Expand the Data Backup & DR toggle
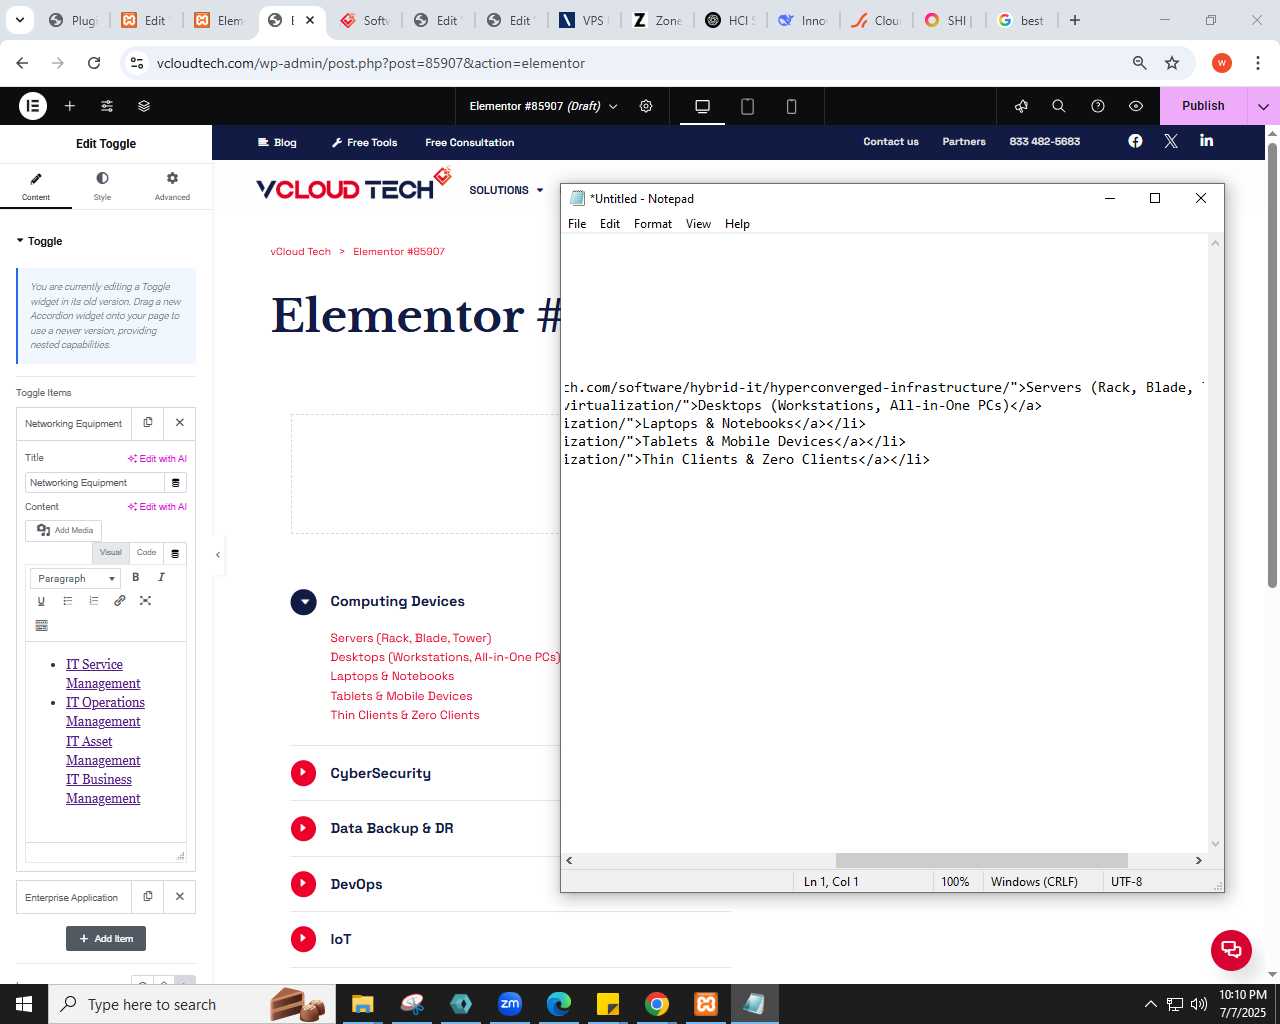Viewport: 1280px width, 1024px height. (303, 828)
